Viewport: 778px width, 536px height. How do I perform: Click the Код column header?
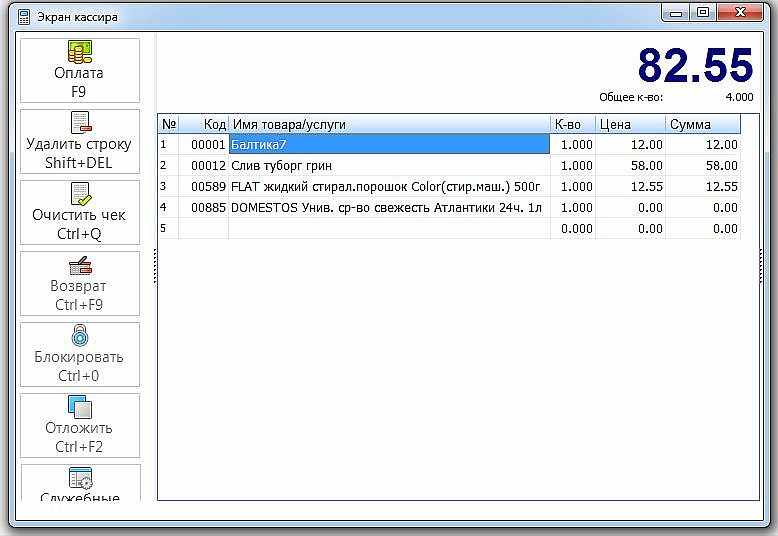point(203,124)
